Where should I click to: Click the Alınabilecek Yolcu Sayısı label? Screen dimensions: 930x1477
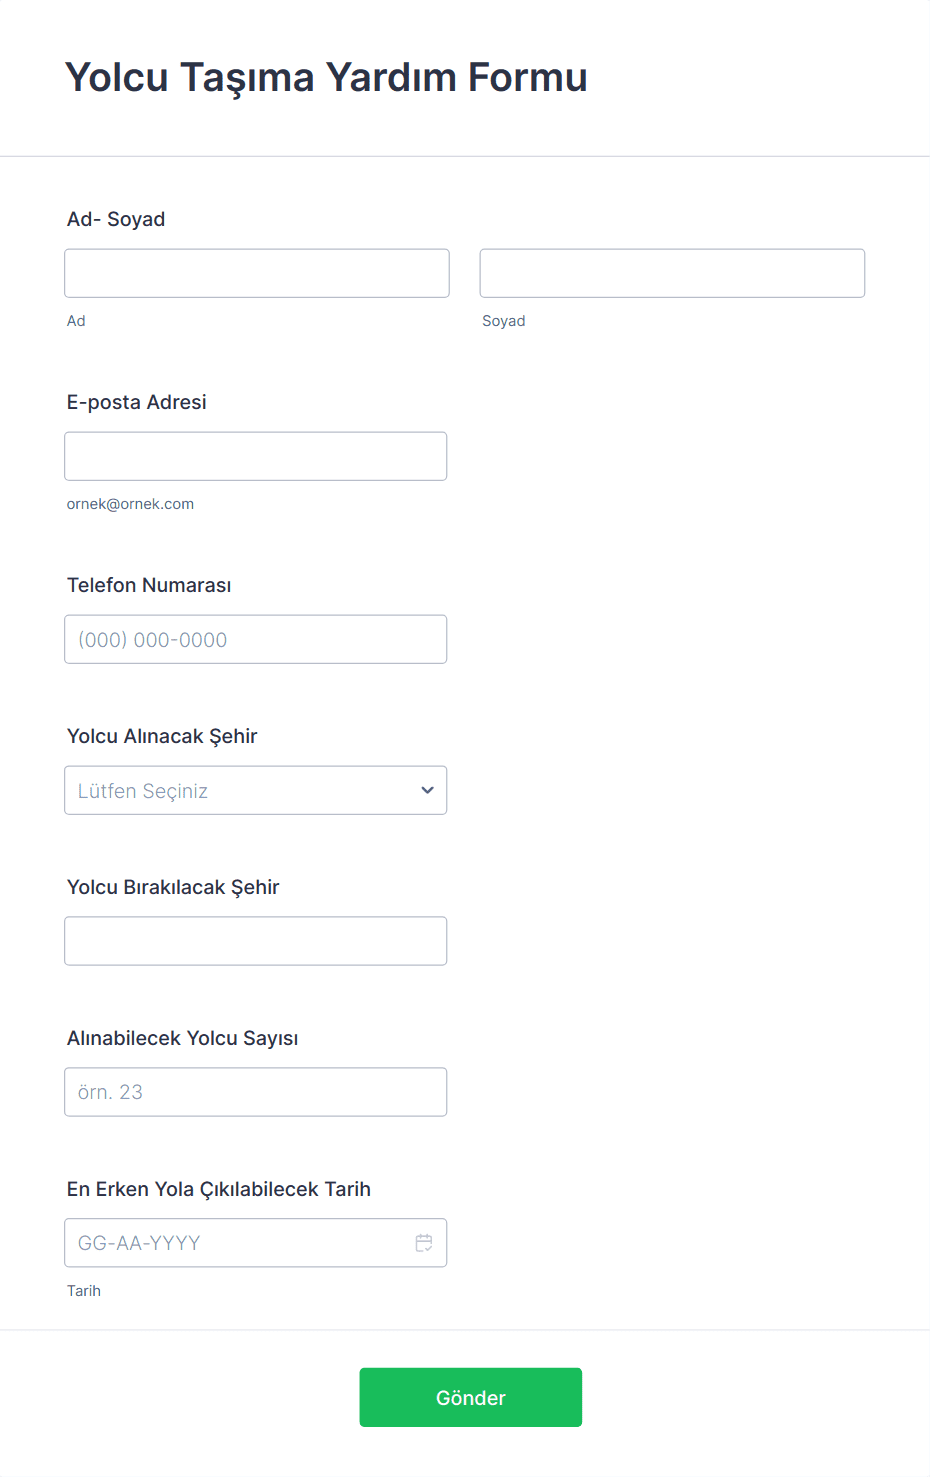pos(183,1038)
